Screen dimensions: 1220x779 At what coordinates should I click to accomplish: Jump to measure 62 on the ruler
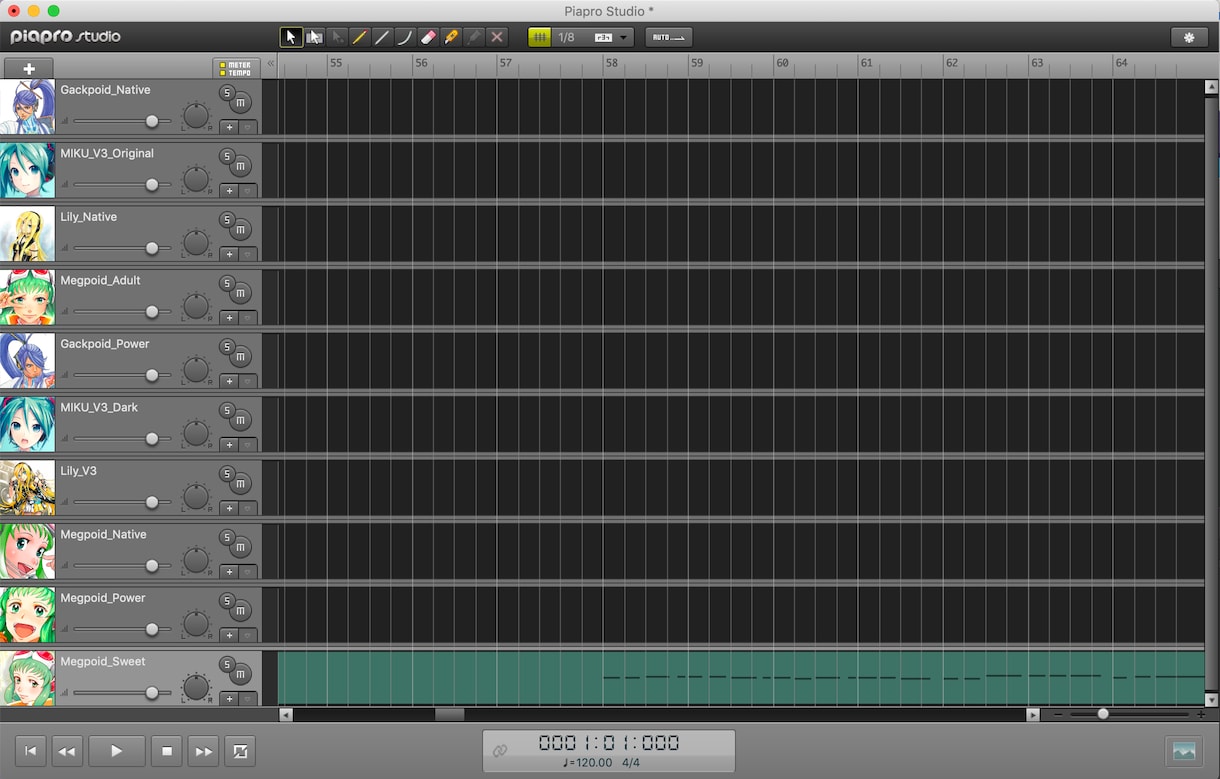coord(951,63)
